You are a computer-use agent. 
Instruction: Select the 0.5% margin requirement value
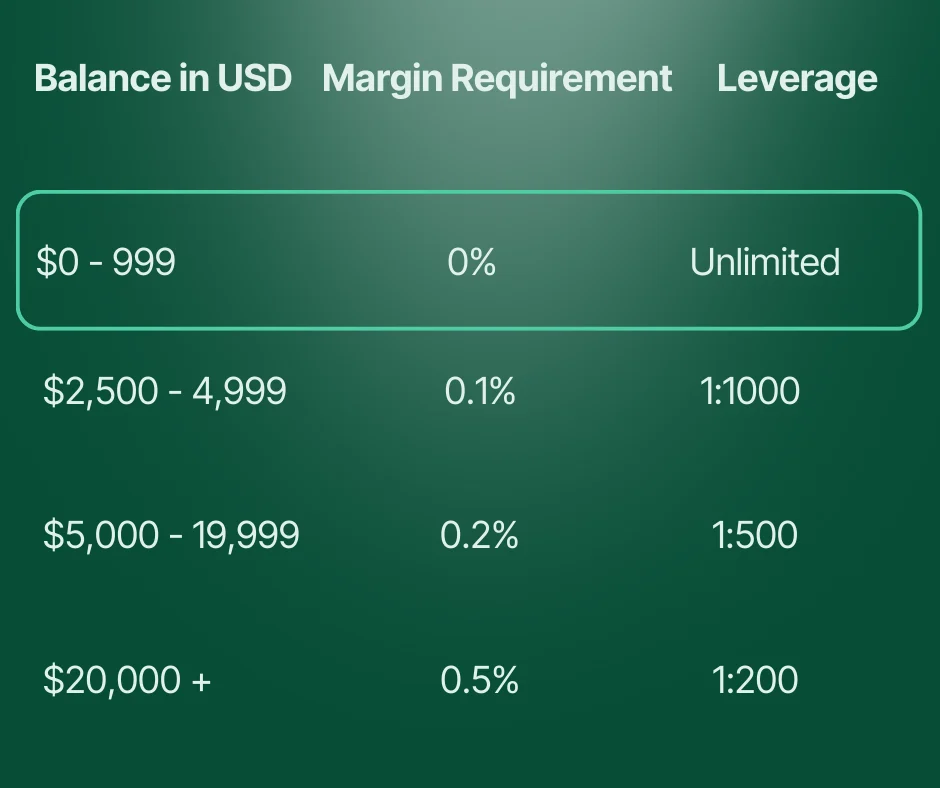pyautogui.click(x=479, y=680)
